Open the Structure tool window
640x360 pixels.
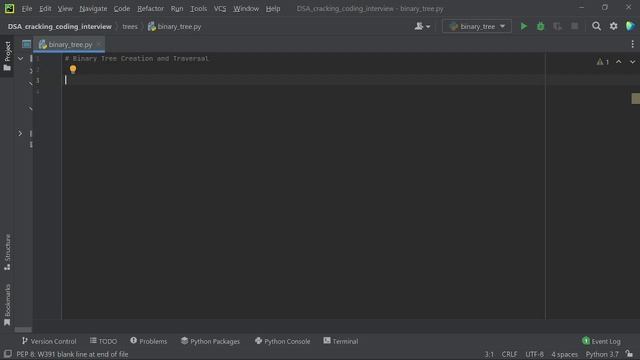(7, 252)
